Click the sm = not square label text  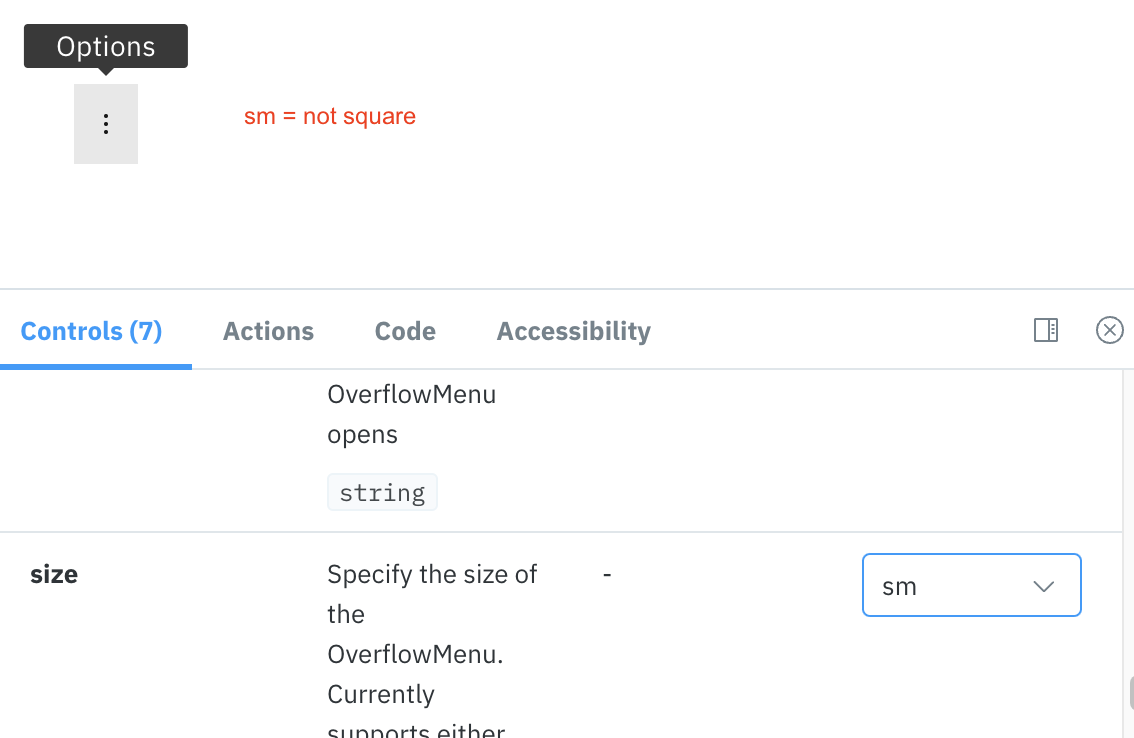[330, 116]
